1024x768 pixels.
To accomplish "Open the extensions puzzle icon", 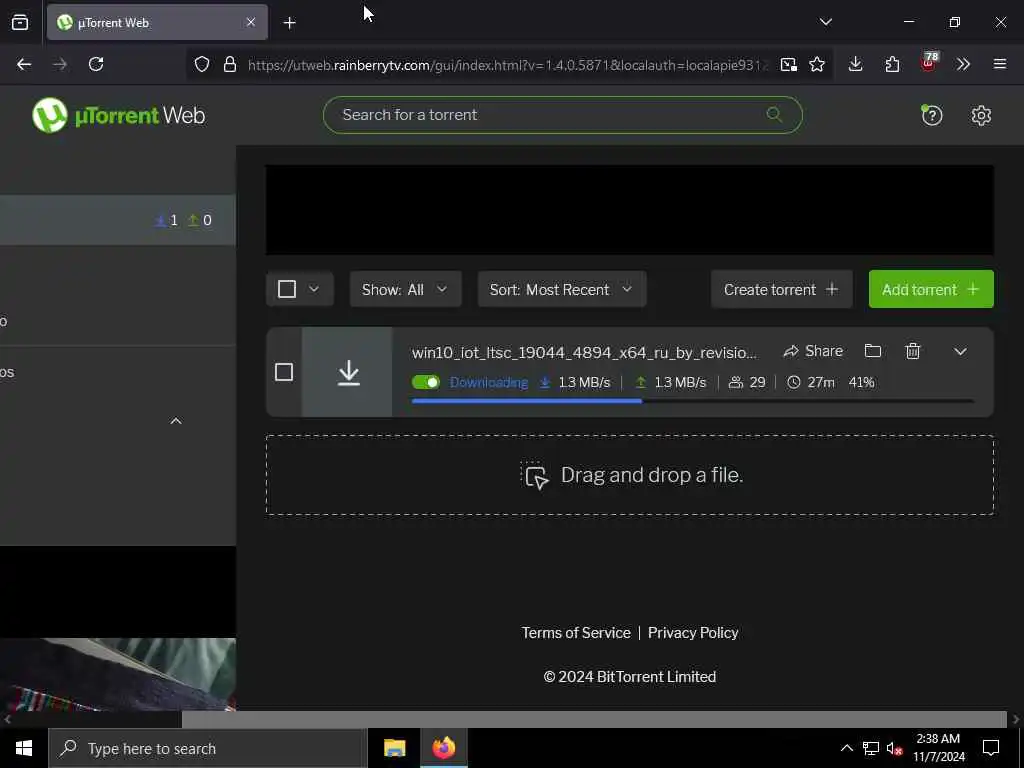I will click(x=892, y=64).
